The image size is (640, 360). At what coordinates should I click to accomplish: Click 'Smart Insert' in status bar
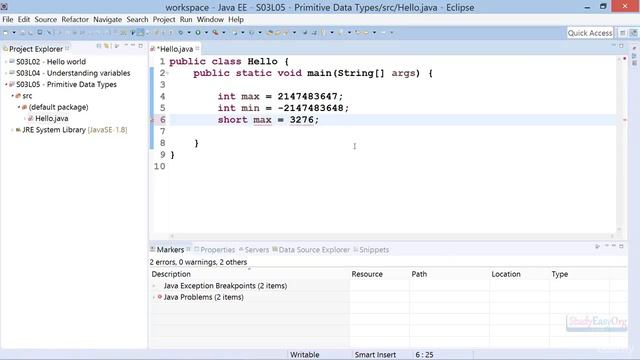[x=375, y=355]
